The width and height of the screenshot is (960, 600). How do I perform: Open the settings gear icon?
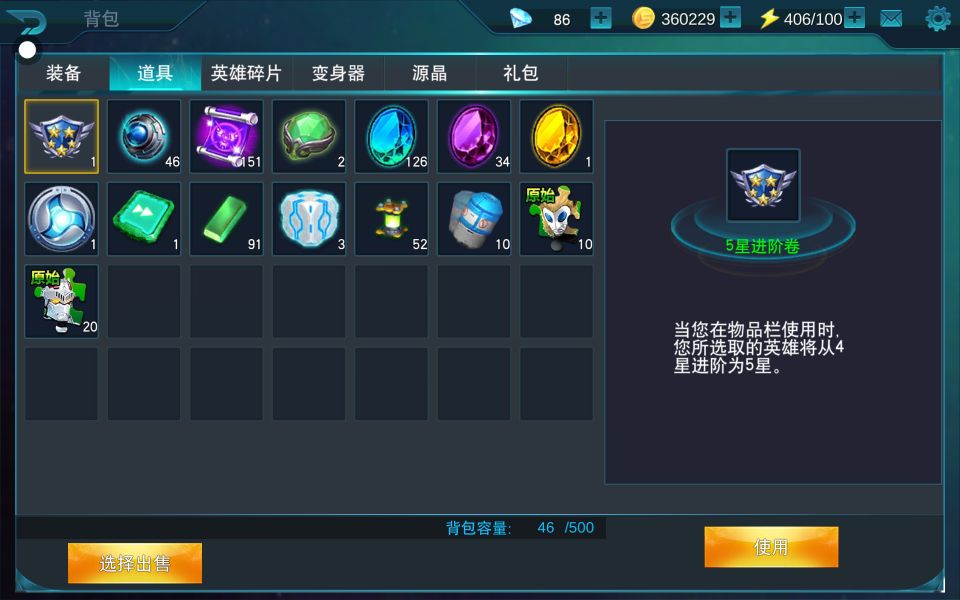pos(937,18)
